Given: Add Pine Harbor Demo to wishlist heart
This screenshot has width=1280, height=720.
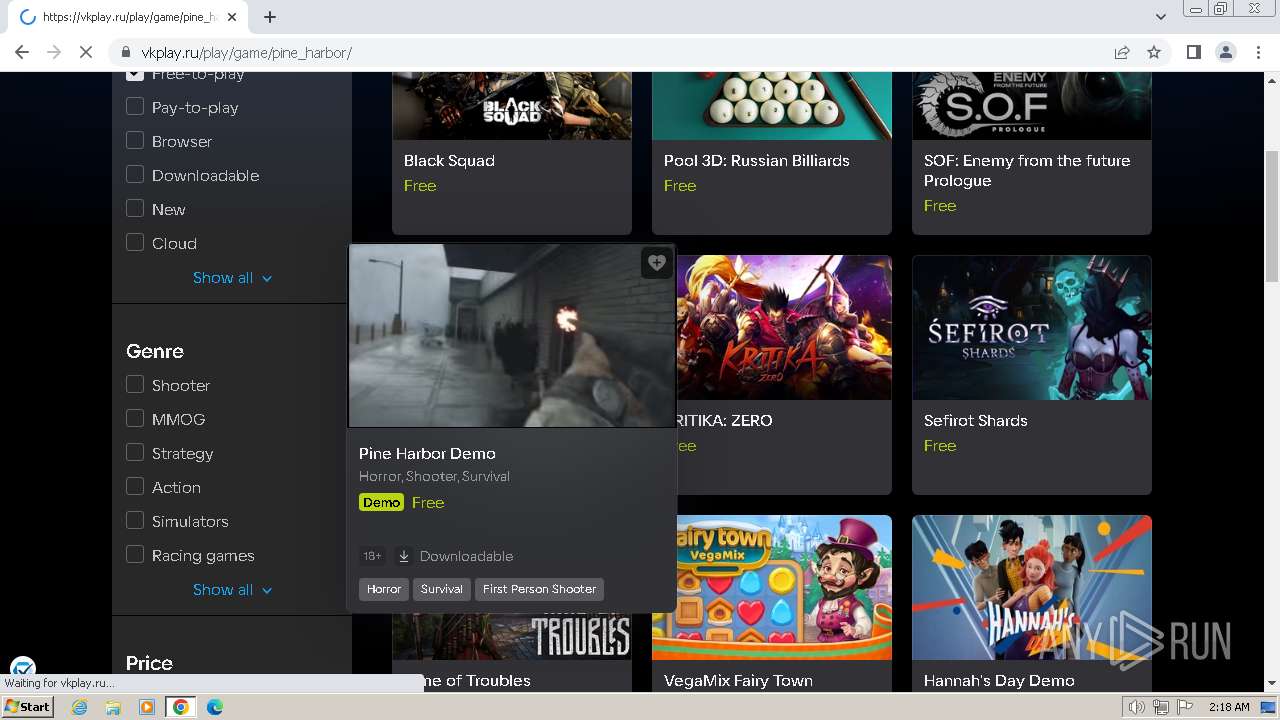Looking at the screenshot, I should pyautogui.click(x=657, y=263).
